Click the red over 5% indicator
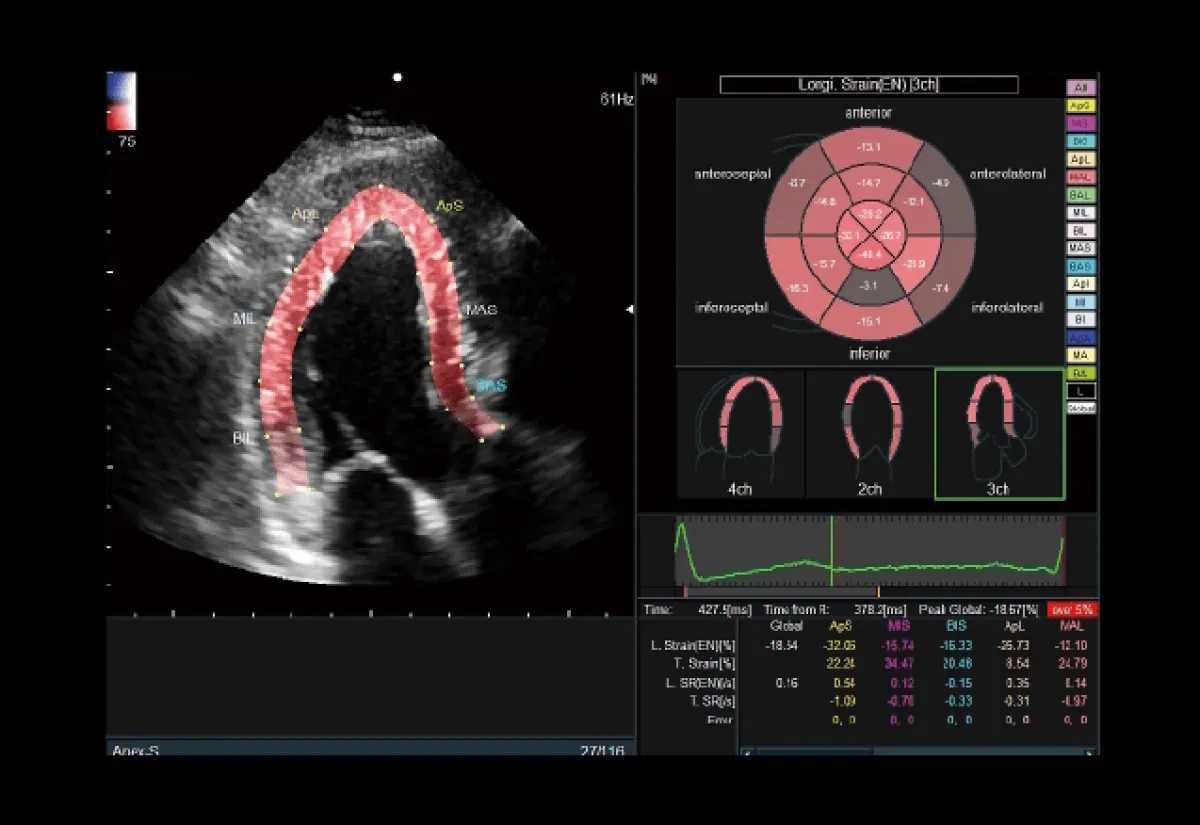This screenshot has height=825, width=1200. [1071, 609]
